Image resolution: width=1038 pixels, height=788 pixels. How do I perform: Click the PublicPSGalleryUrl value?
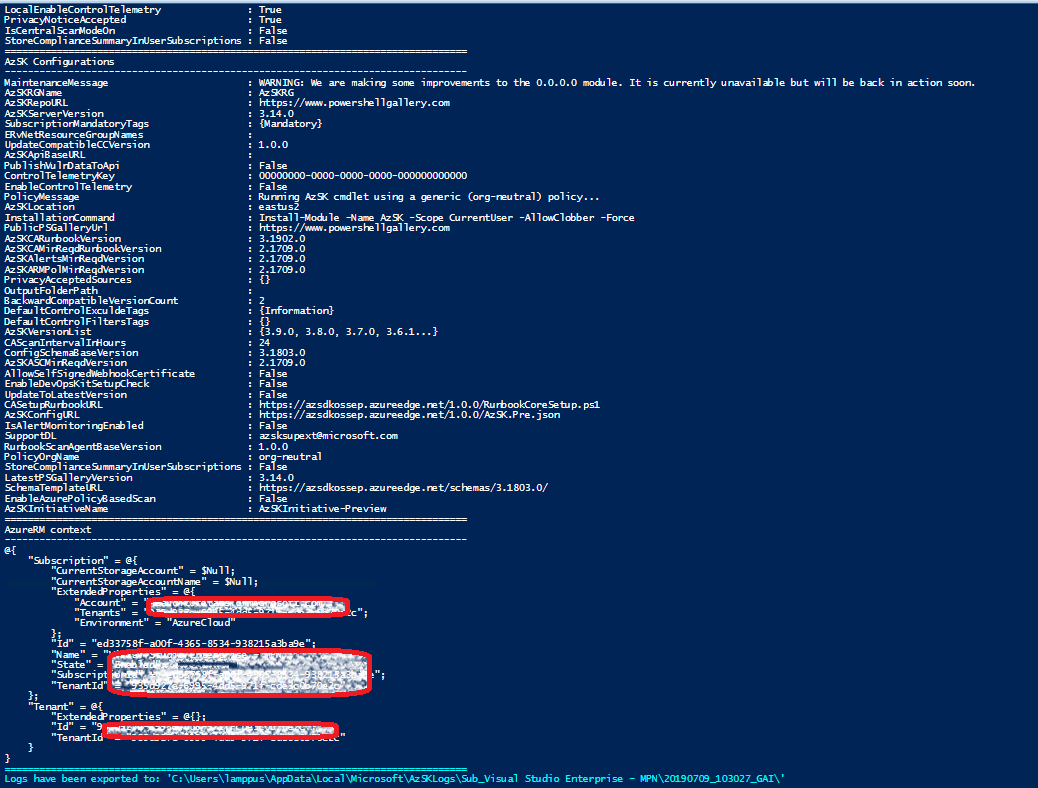(354, 228)
